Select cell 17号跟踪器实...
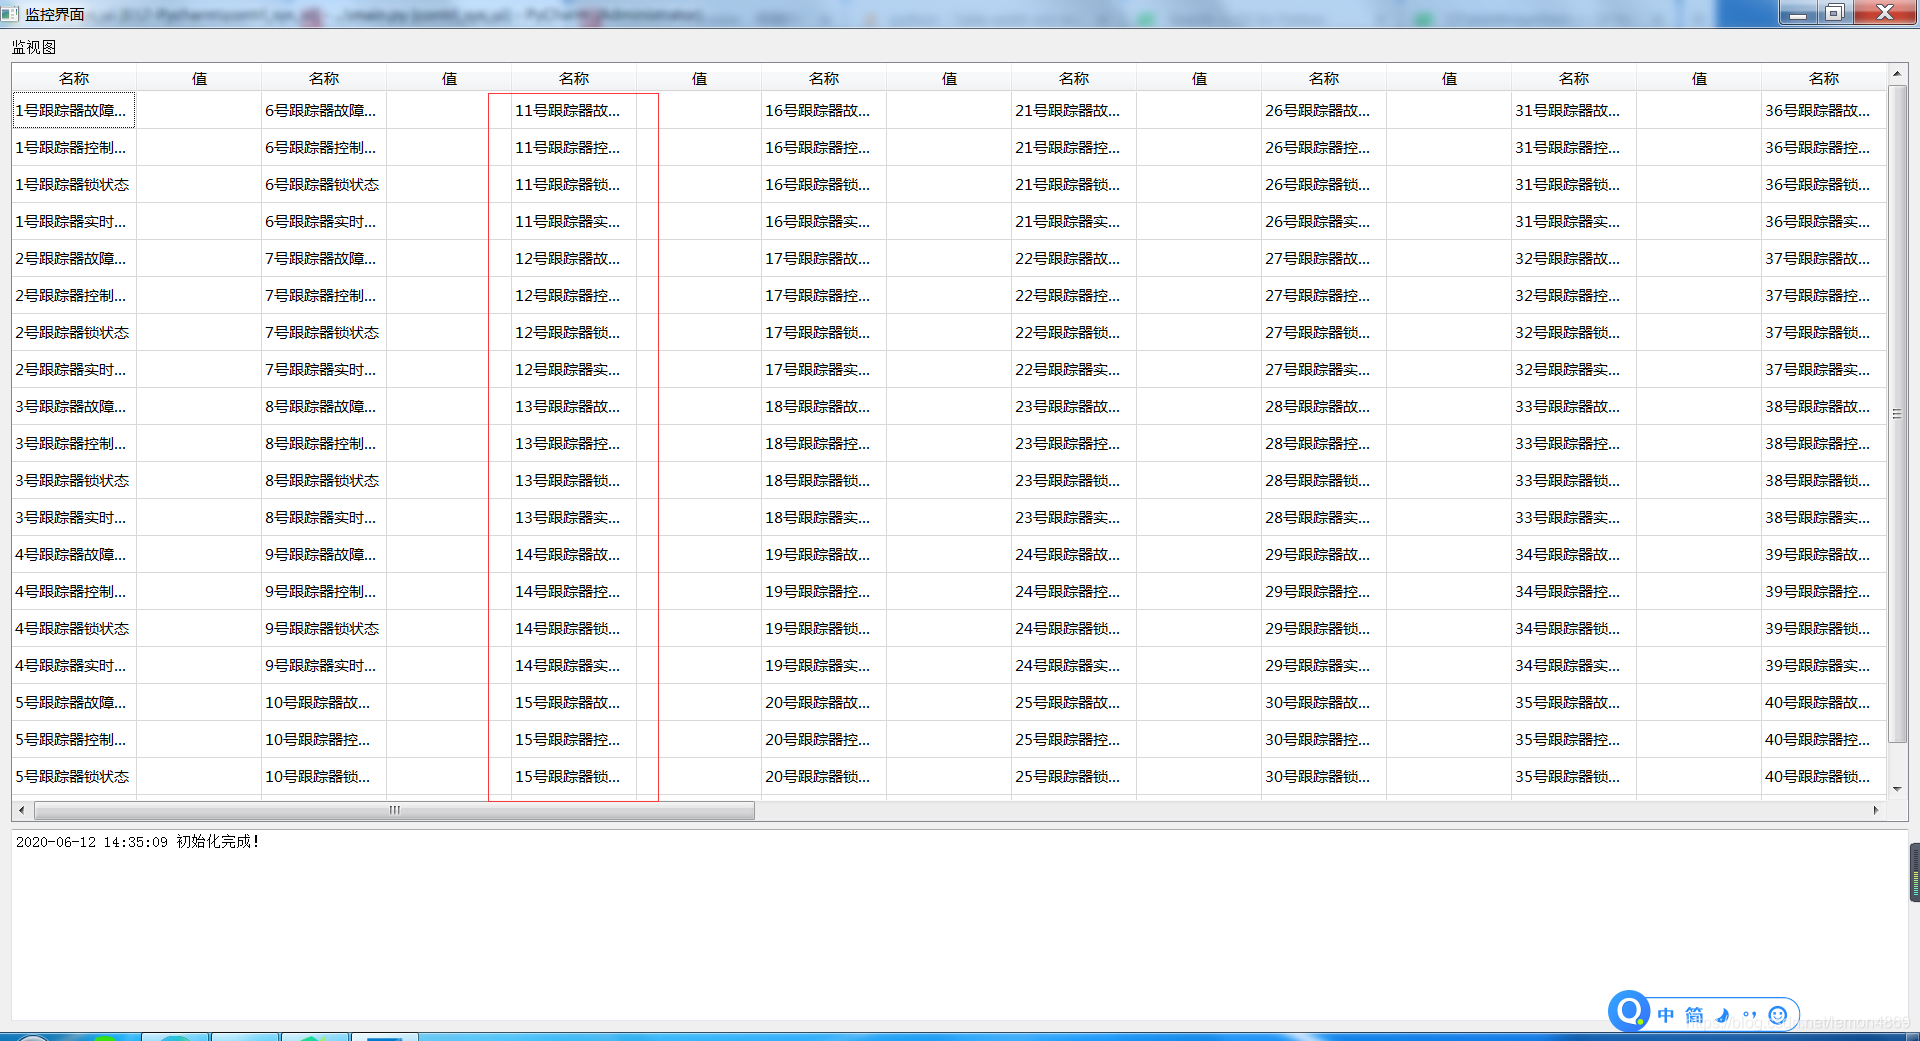Image resolution: width=1920 pixels, height=1041 pixels. tap(824, 369)
